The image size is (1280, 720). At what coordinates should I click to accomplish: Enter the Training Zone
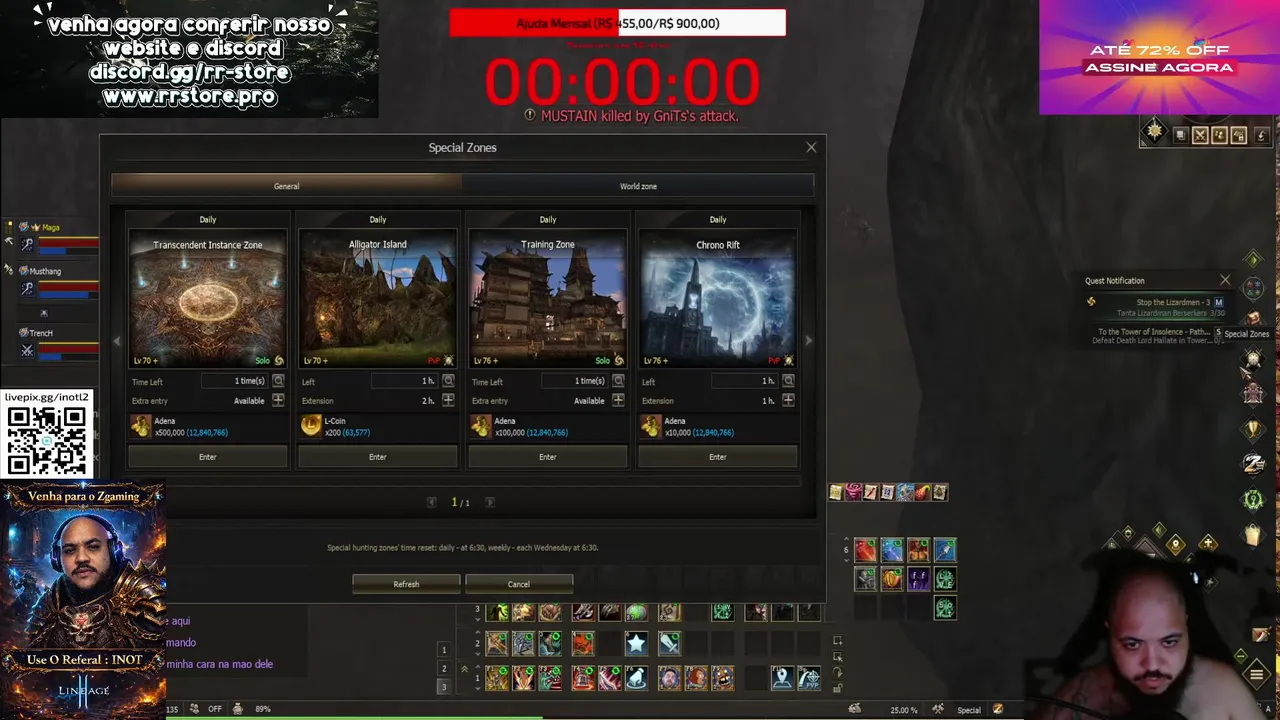pos(547,457)
